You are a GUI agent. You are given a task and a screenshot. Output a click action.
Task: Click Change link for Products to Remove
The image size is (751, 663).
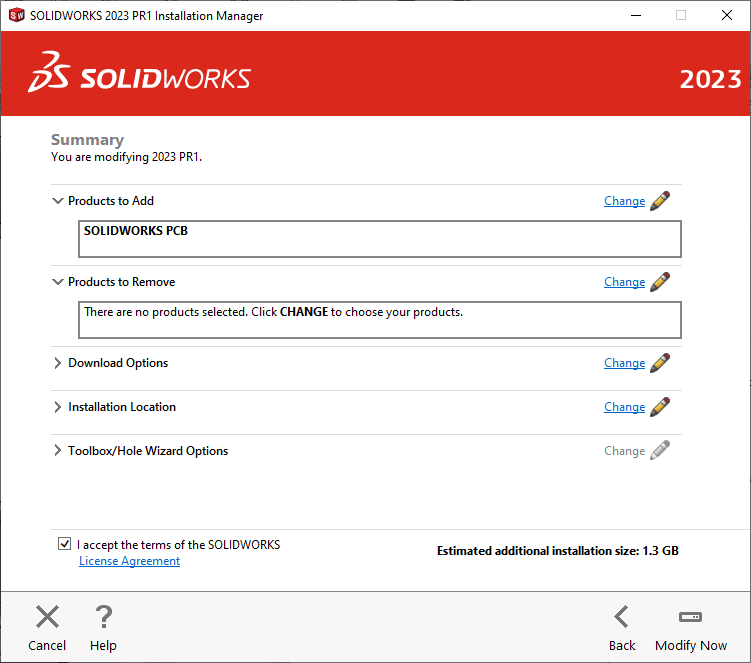625,282
